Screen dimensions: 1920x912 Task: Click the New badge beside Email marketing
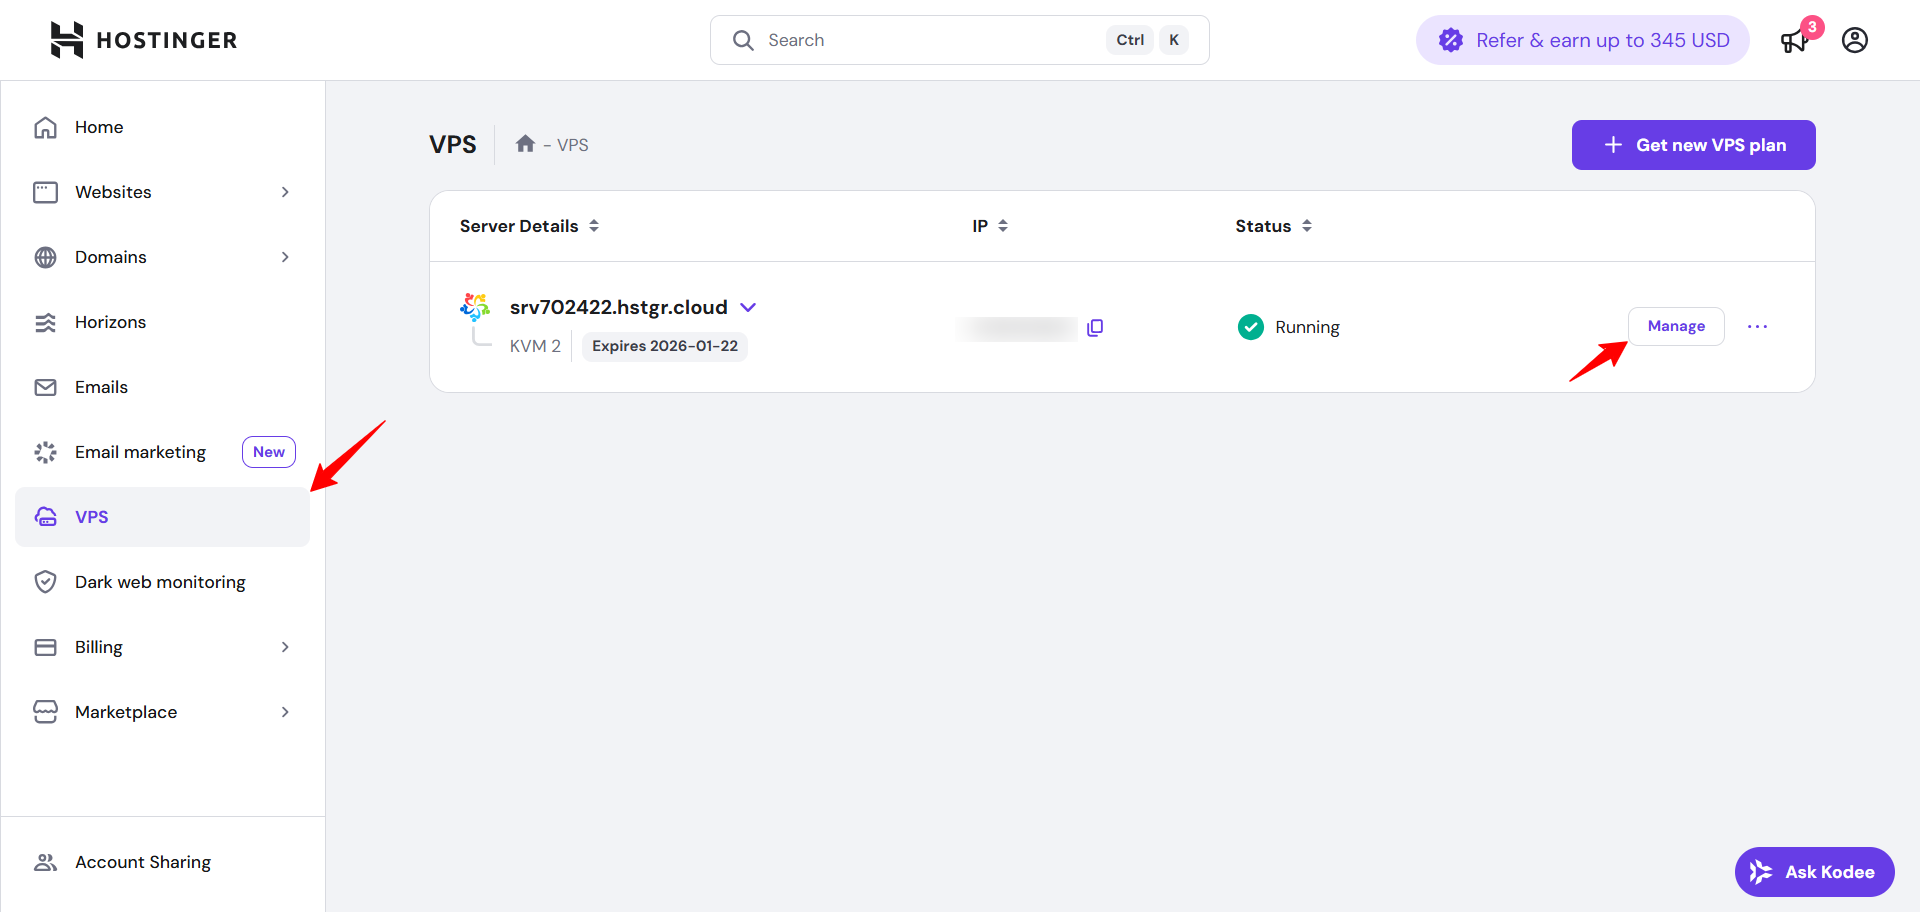click(x=269, y=452)
